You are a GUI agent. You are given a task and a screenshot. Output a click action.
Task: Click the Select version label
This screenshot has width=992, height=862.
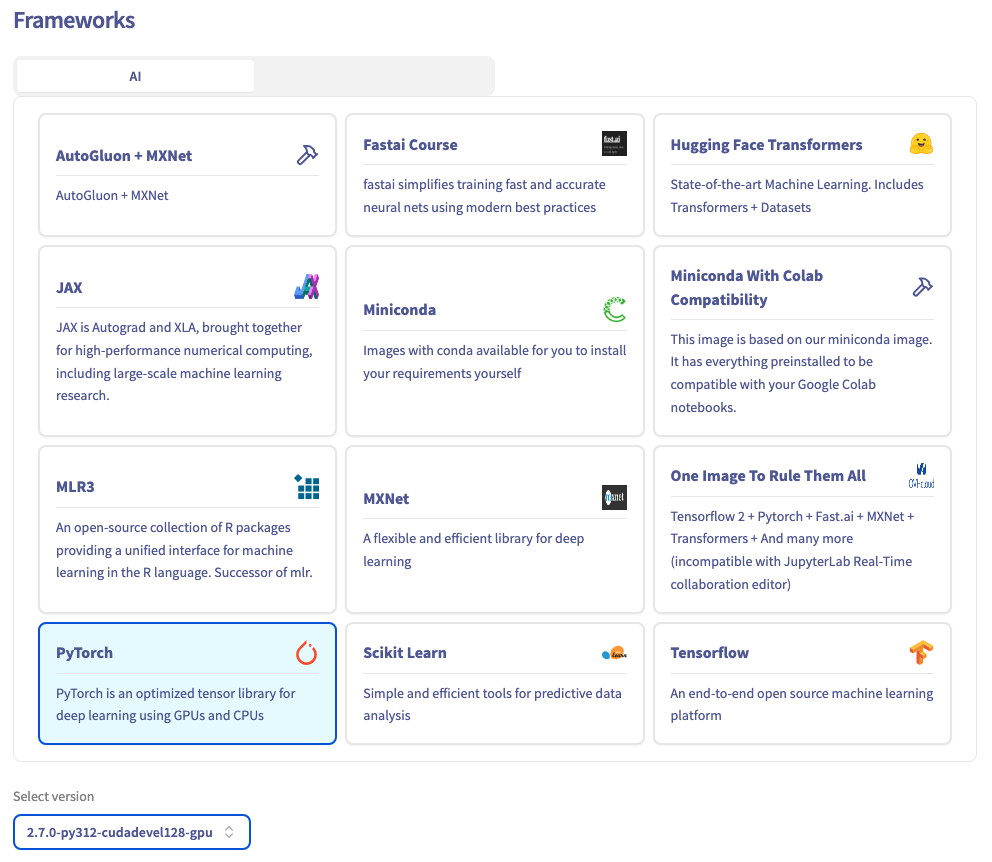[x=54, y=796]
